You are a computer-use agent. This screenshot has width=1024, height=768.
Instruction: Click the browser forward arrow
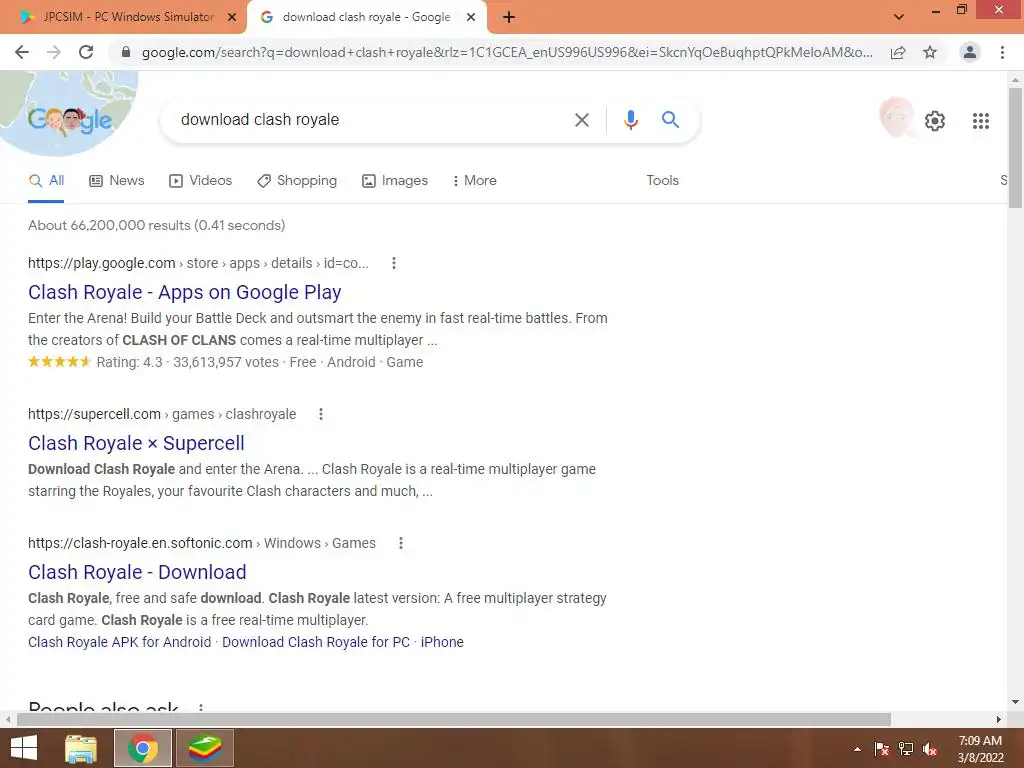tap(54, 52)
